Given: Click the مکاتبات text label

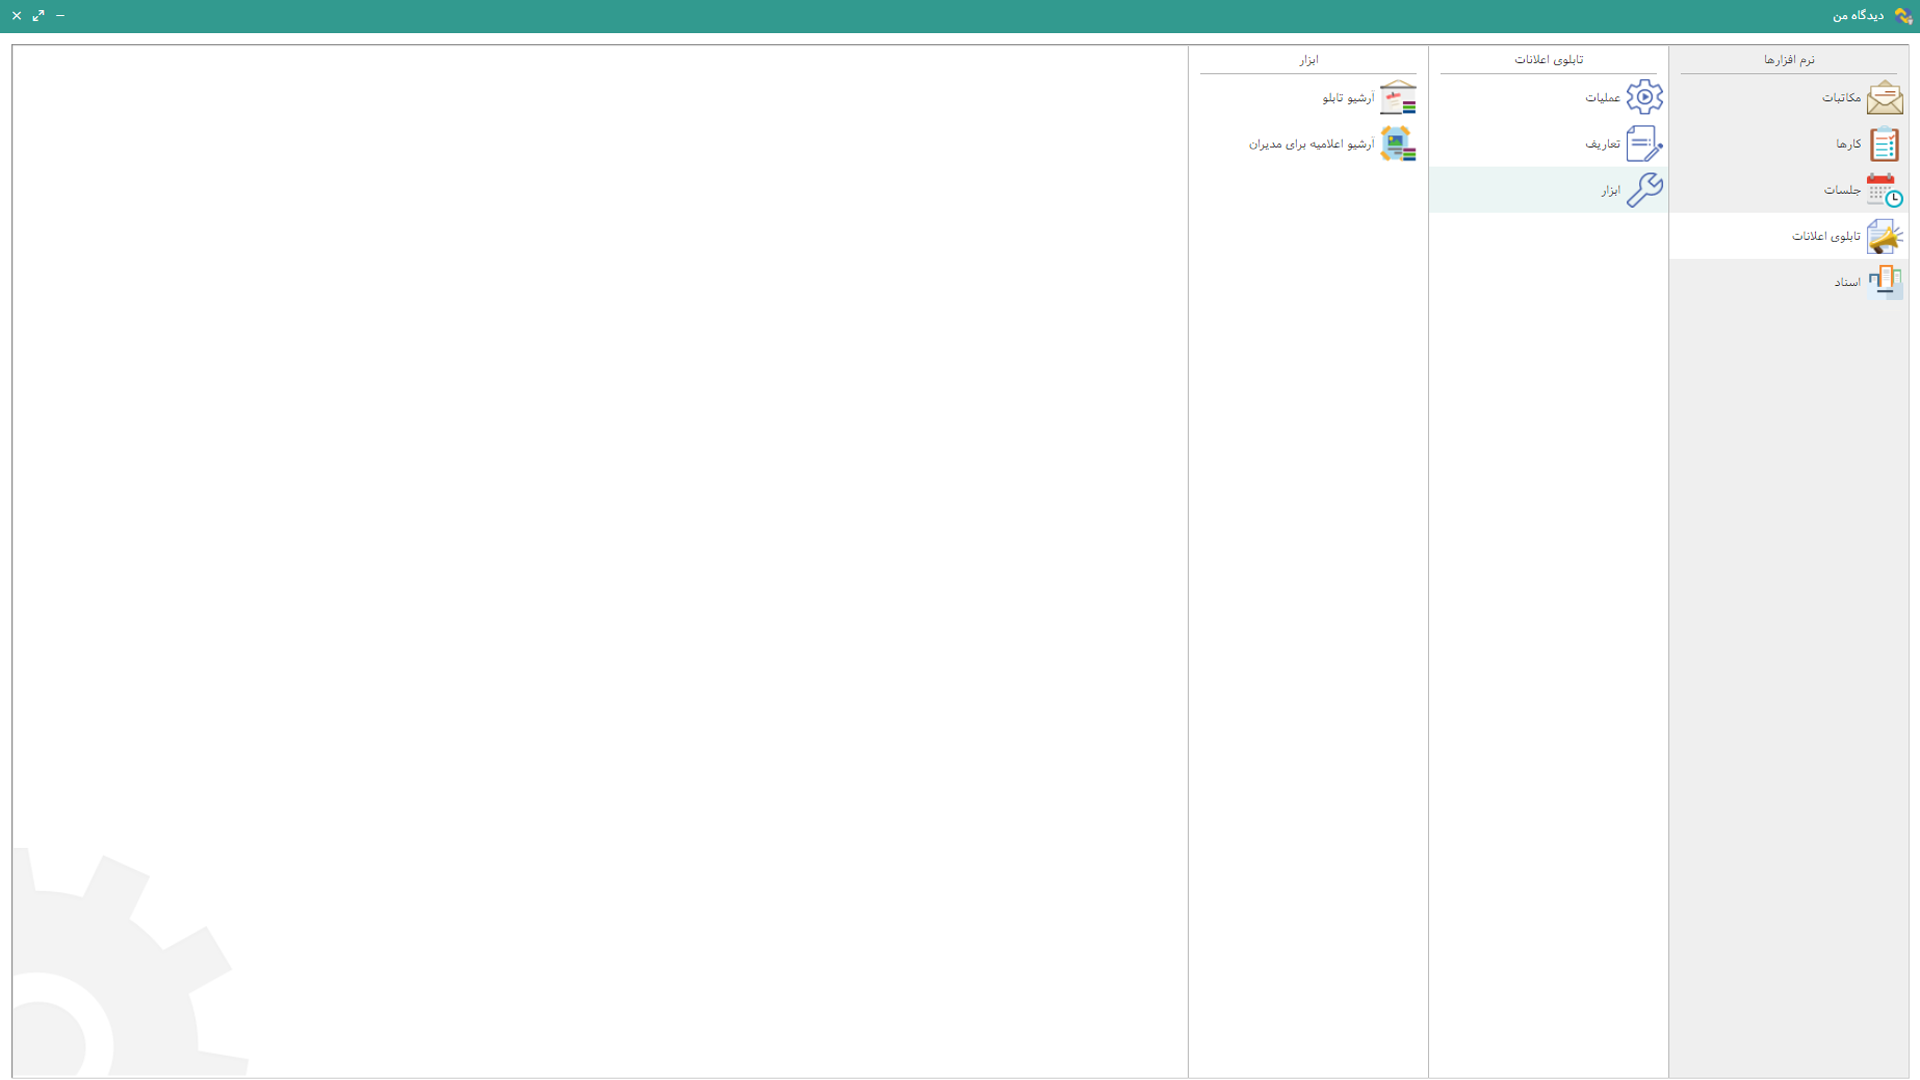Looking at the screenshot, I should (1841, 98).
